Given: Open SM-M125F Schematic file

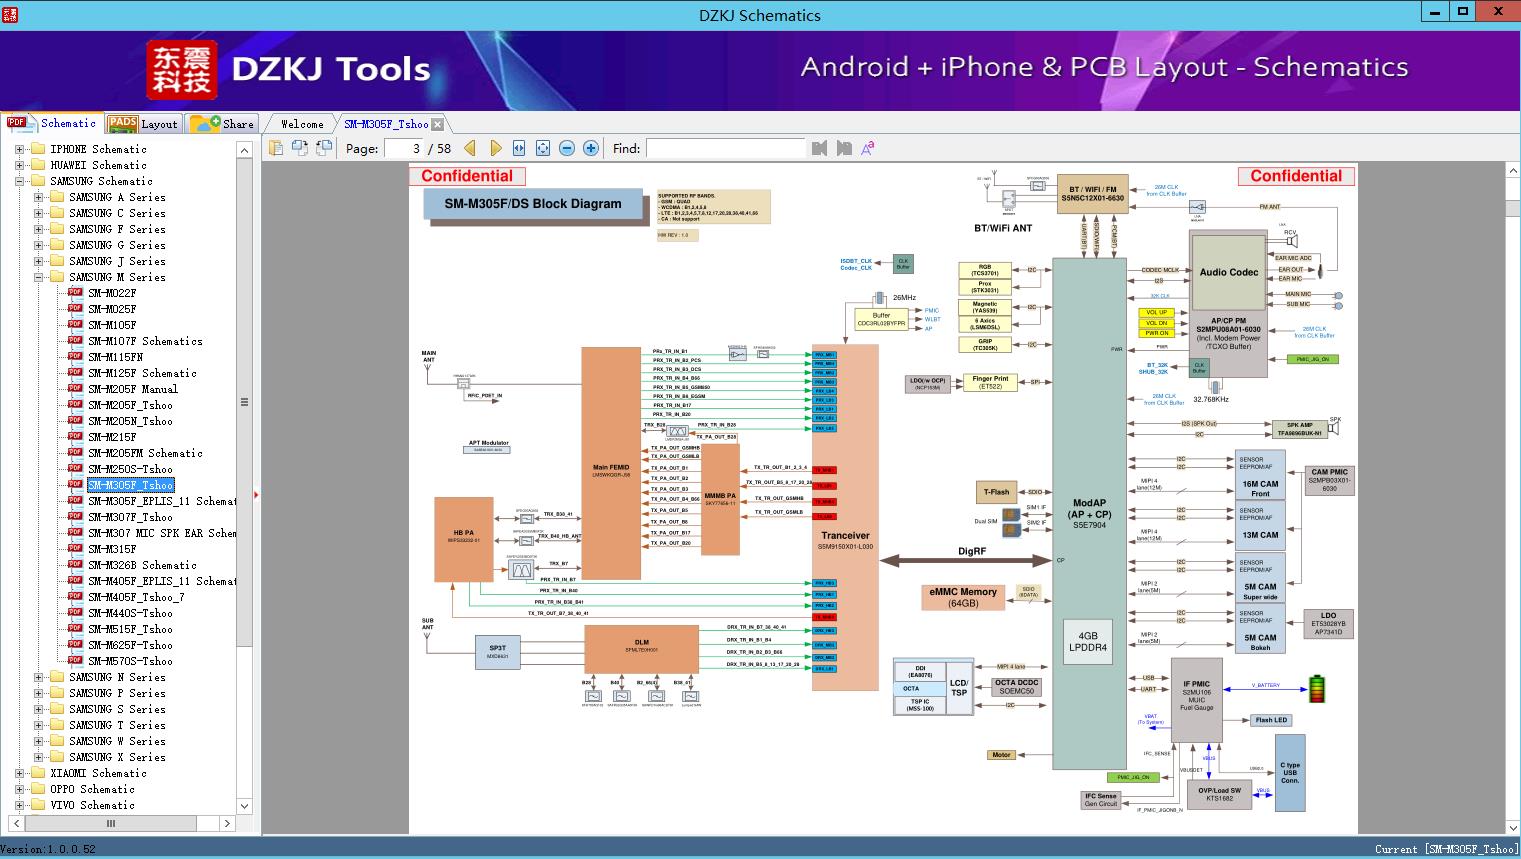Looking at the screenshot, I should pos(142,373).
